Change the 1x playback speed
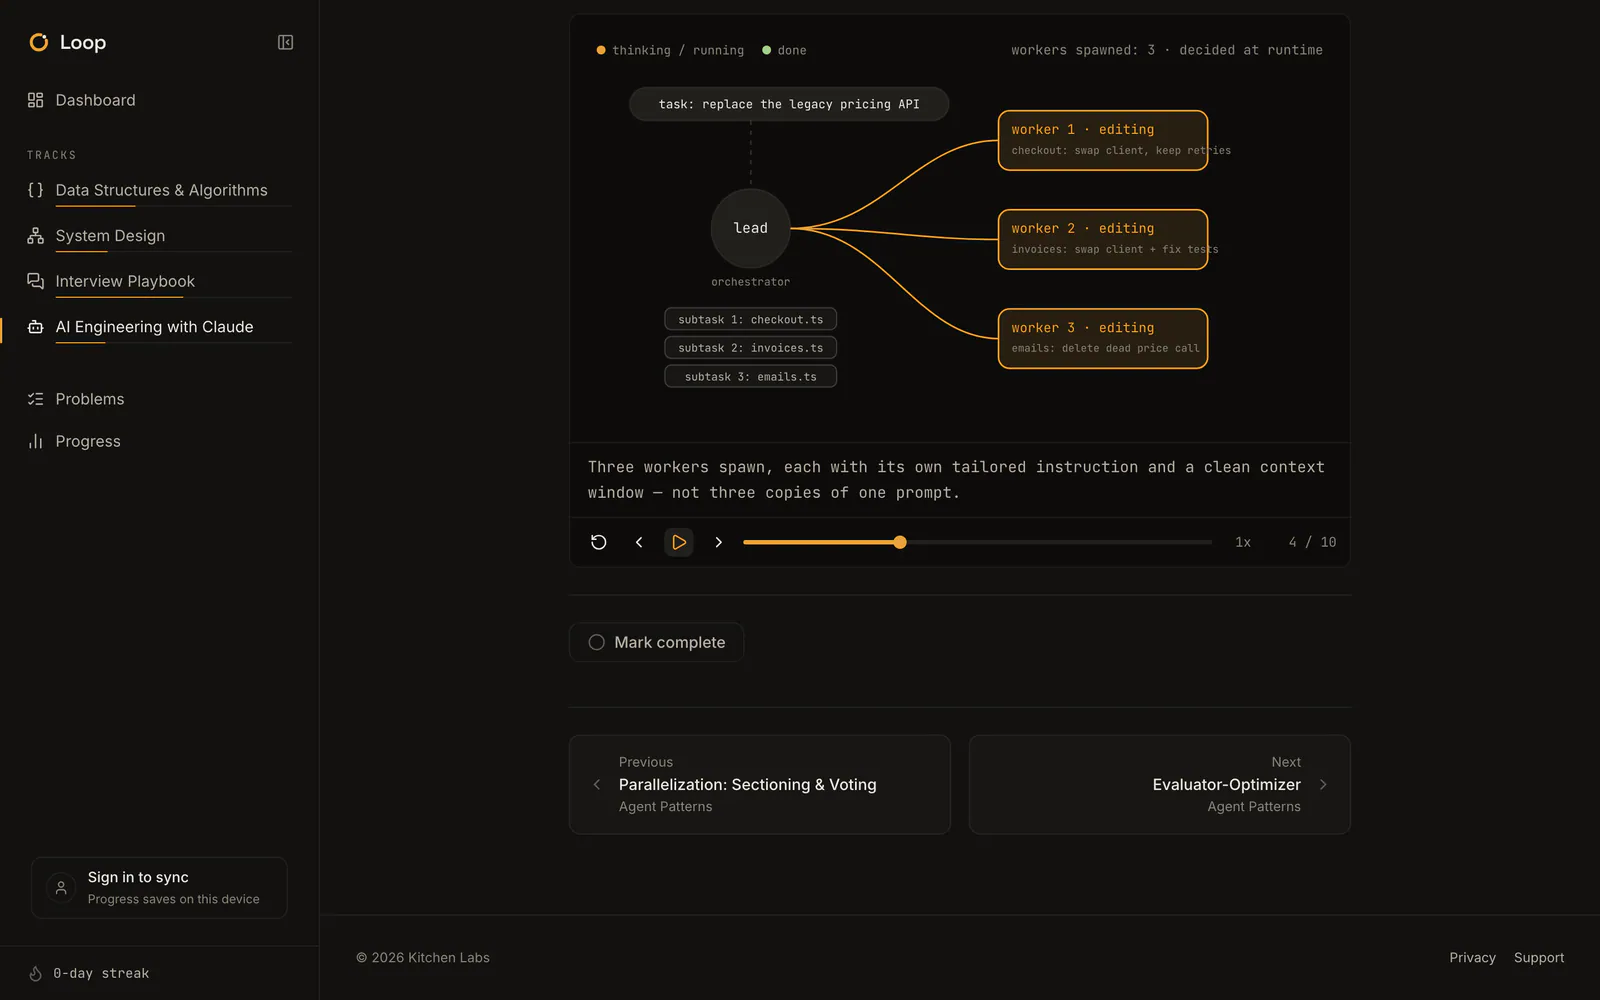The height and width of the screenshot is (1000, 1600). point(1243,542)
